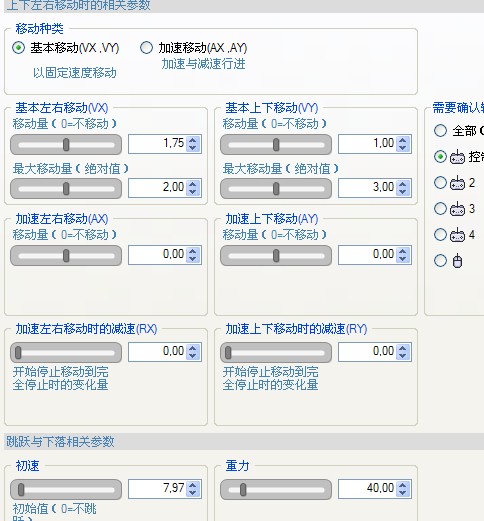Increase VX 最大移动量 with the up arrow
484x521 pixels.
(x=193, y=184)
